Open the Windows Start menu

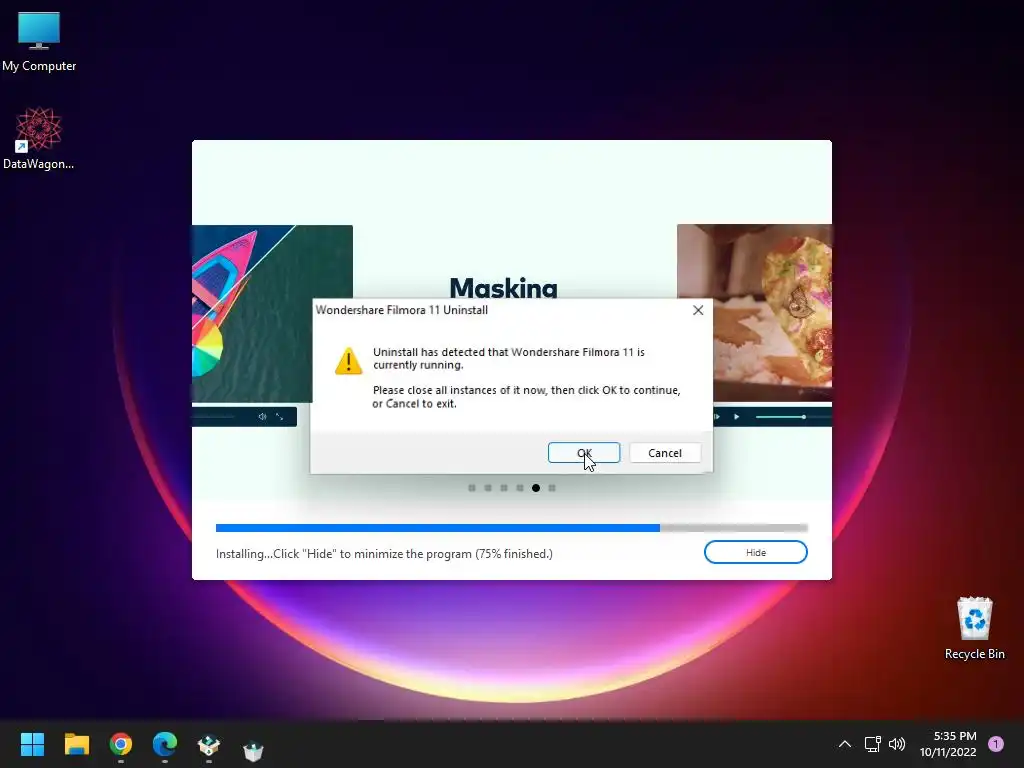tap(32, 744)
